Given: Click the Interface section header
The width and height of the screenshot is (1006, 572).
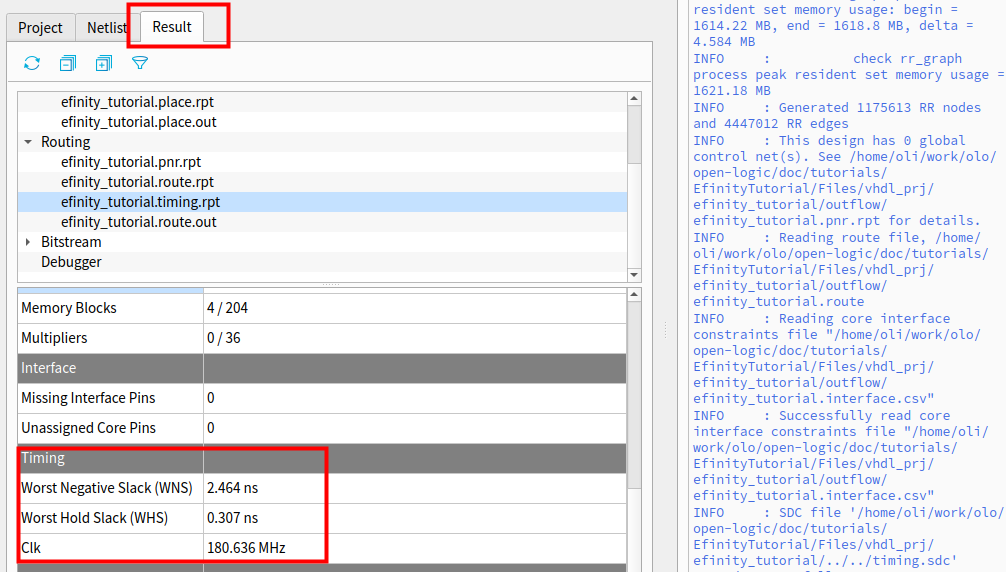Looking at the screenshot, I should [322, 368].
